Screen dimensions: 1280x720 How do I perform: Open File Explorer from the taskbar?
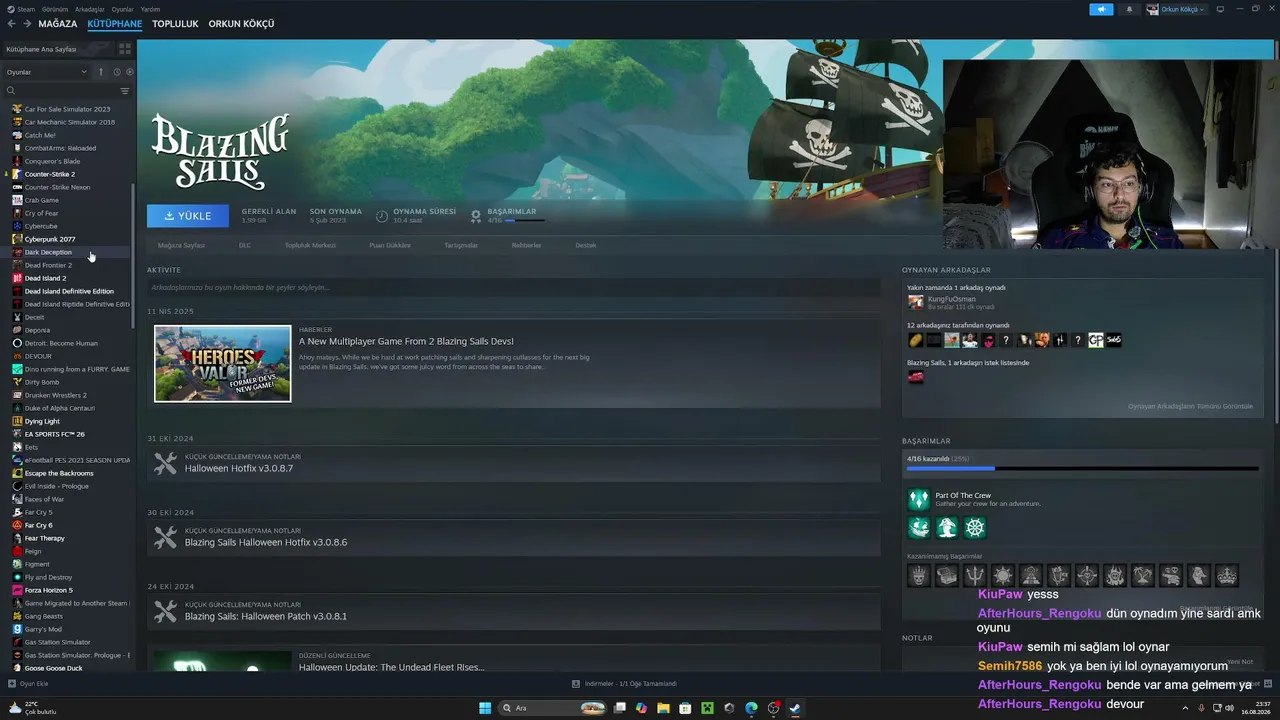point(663,708)
